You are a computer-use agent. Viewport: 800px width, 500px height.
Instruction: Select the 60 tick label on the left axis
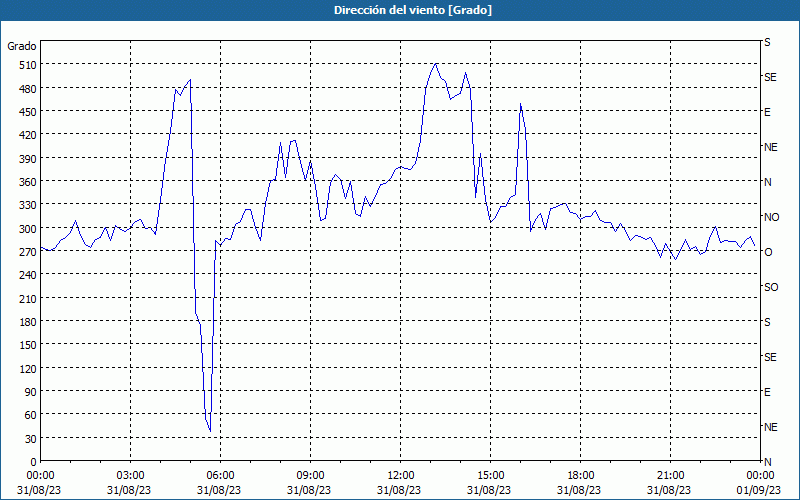(x=31, y=415)
